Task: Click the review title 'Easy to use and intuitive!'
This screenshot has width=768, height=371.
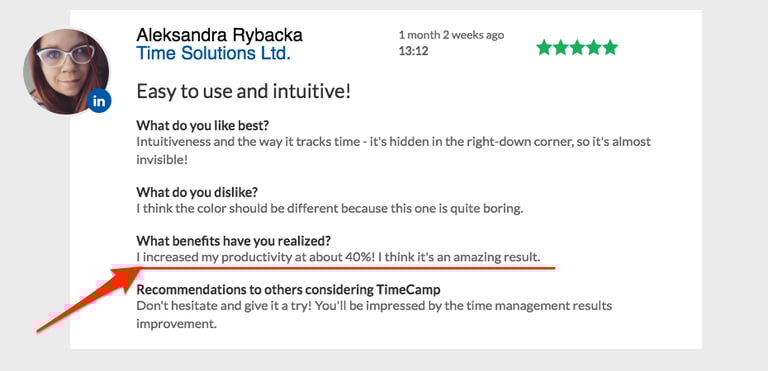Action: pyautogui.click(x=243, y=91)
